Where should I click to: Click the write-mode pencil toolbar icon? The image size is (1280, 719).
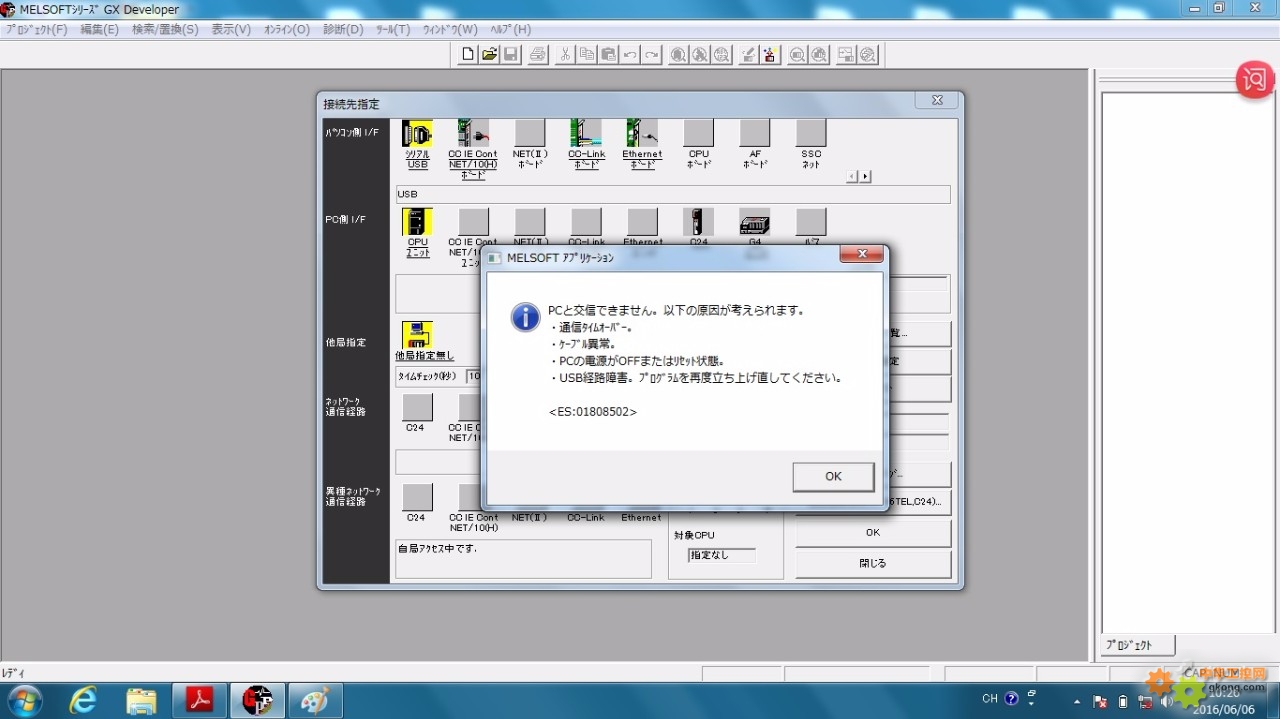(x=747, y=55)
